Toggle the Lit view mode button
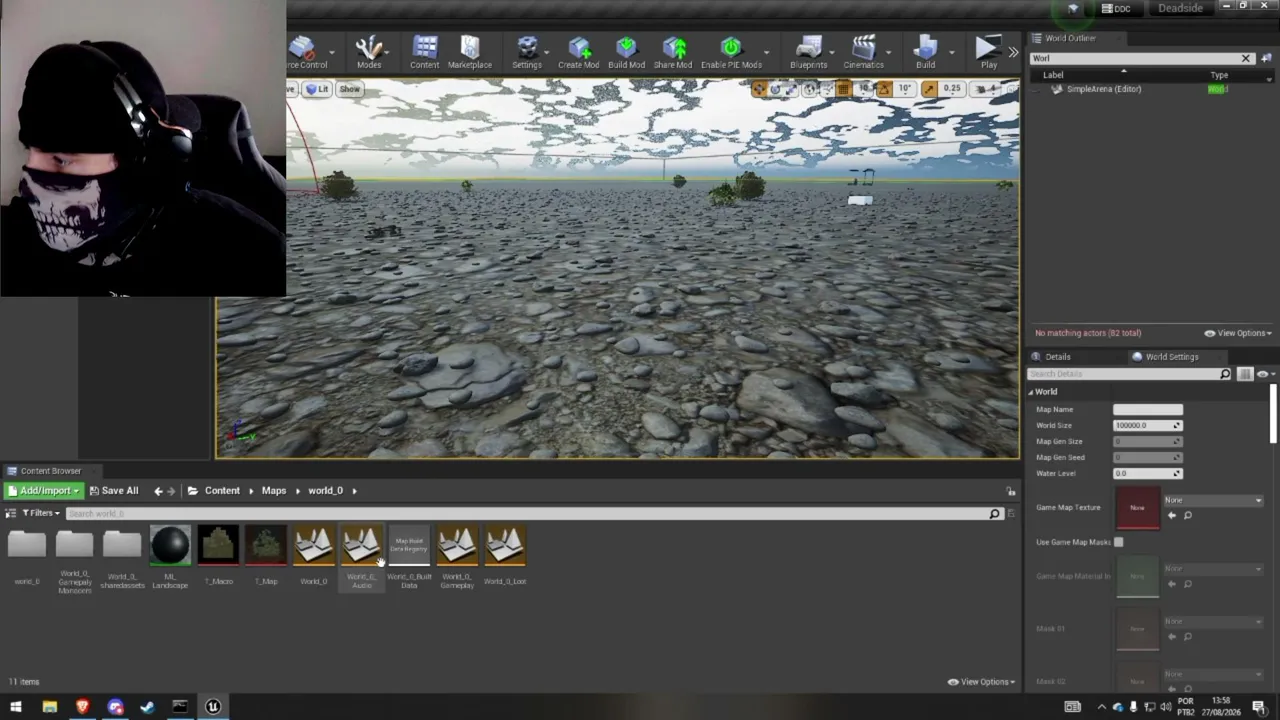1280x720 pixels. 317,89
